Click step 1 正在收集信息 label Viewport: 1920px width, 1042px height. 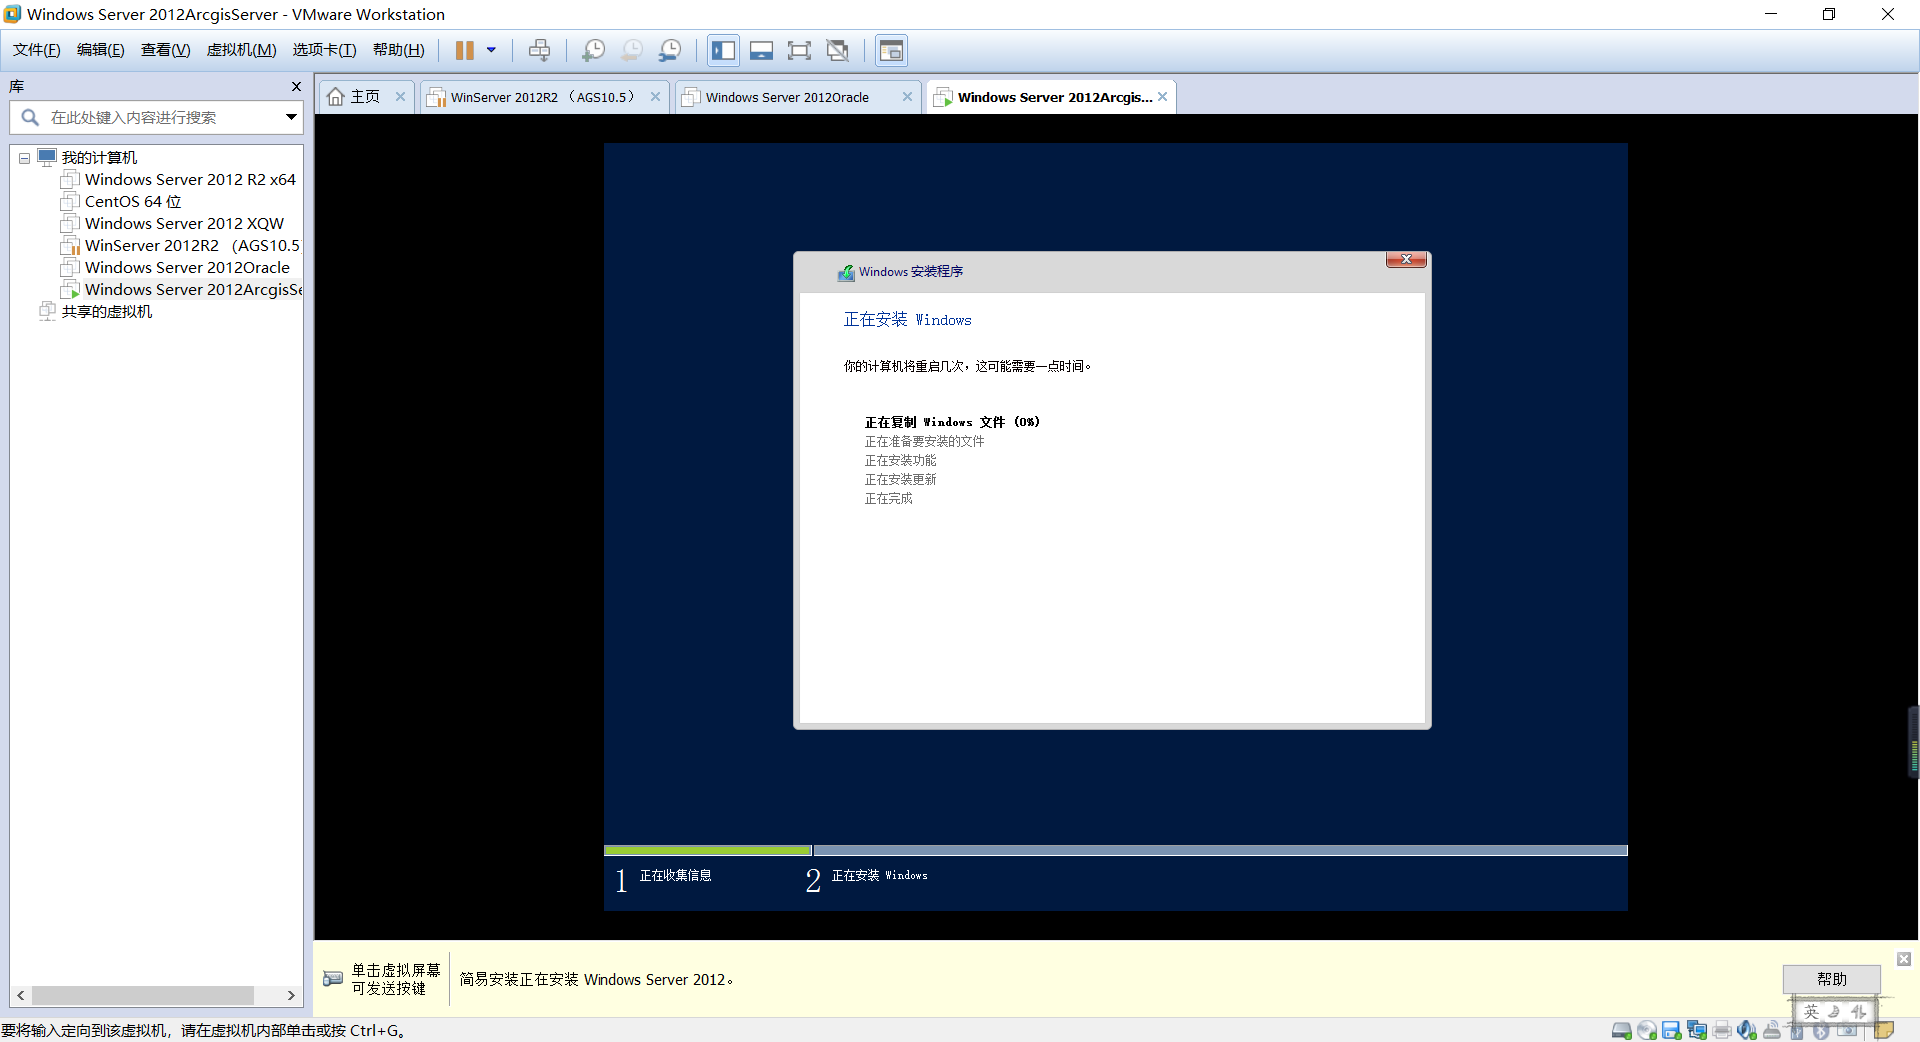[676, 876]
